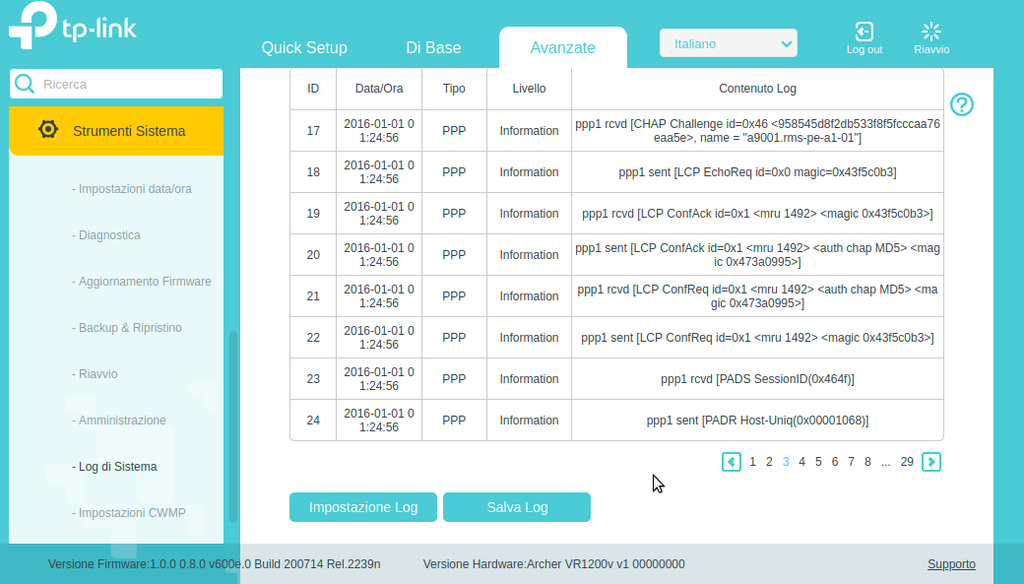Click the Strumenti Sistema gear icon
The height and width of the screenshot is (584, 1024).
point(48,130)
